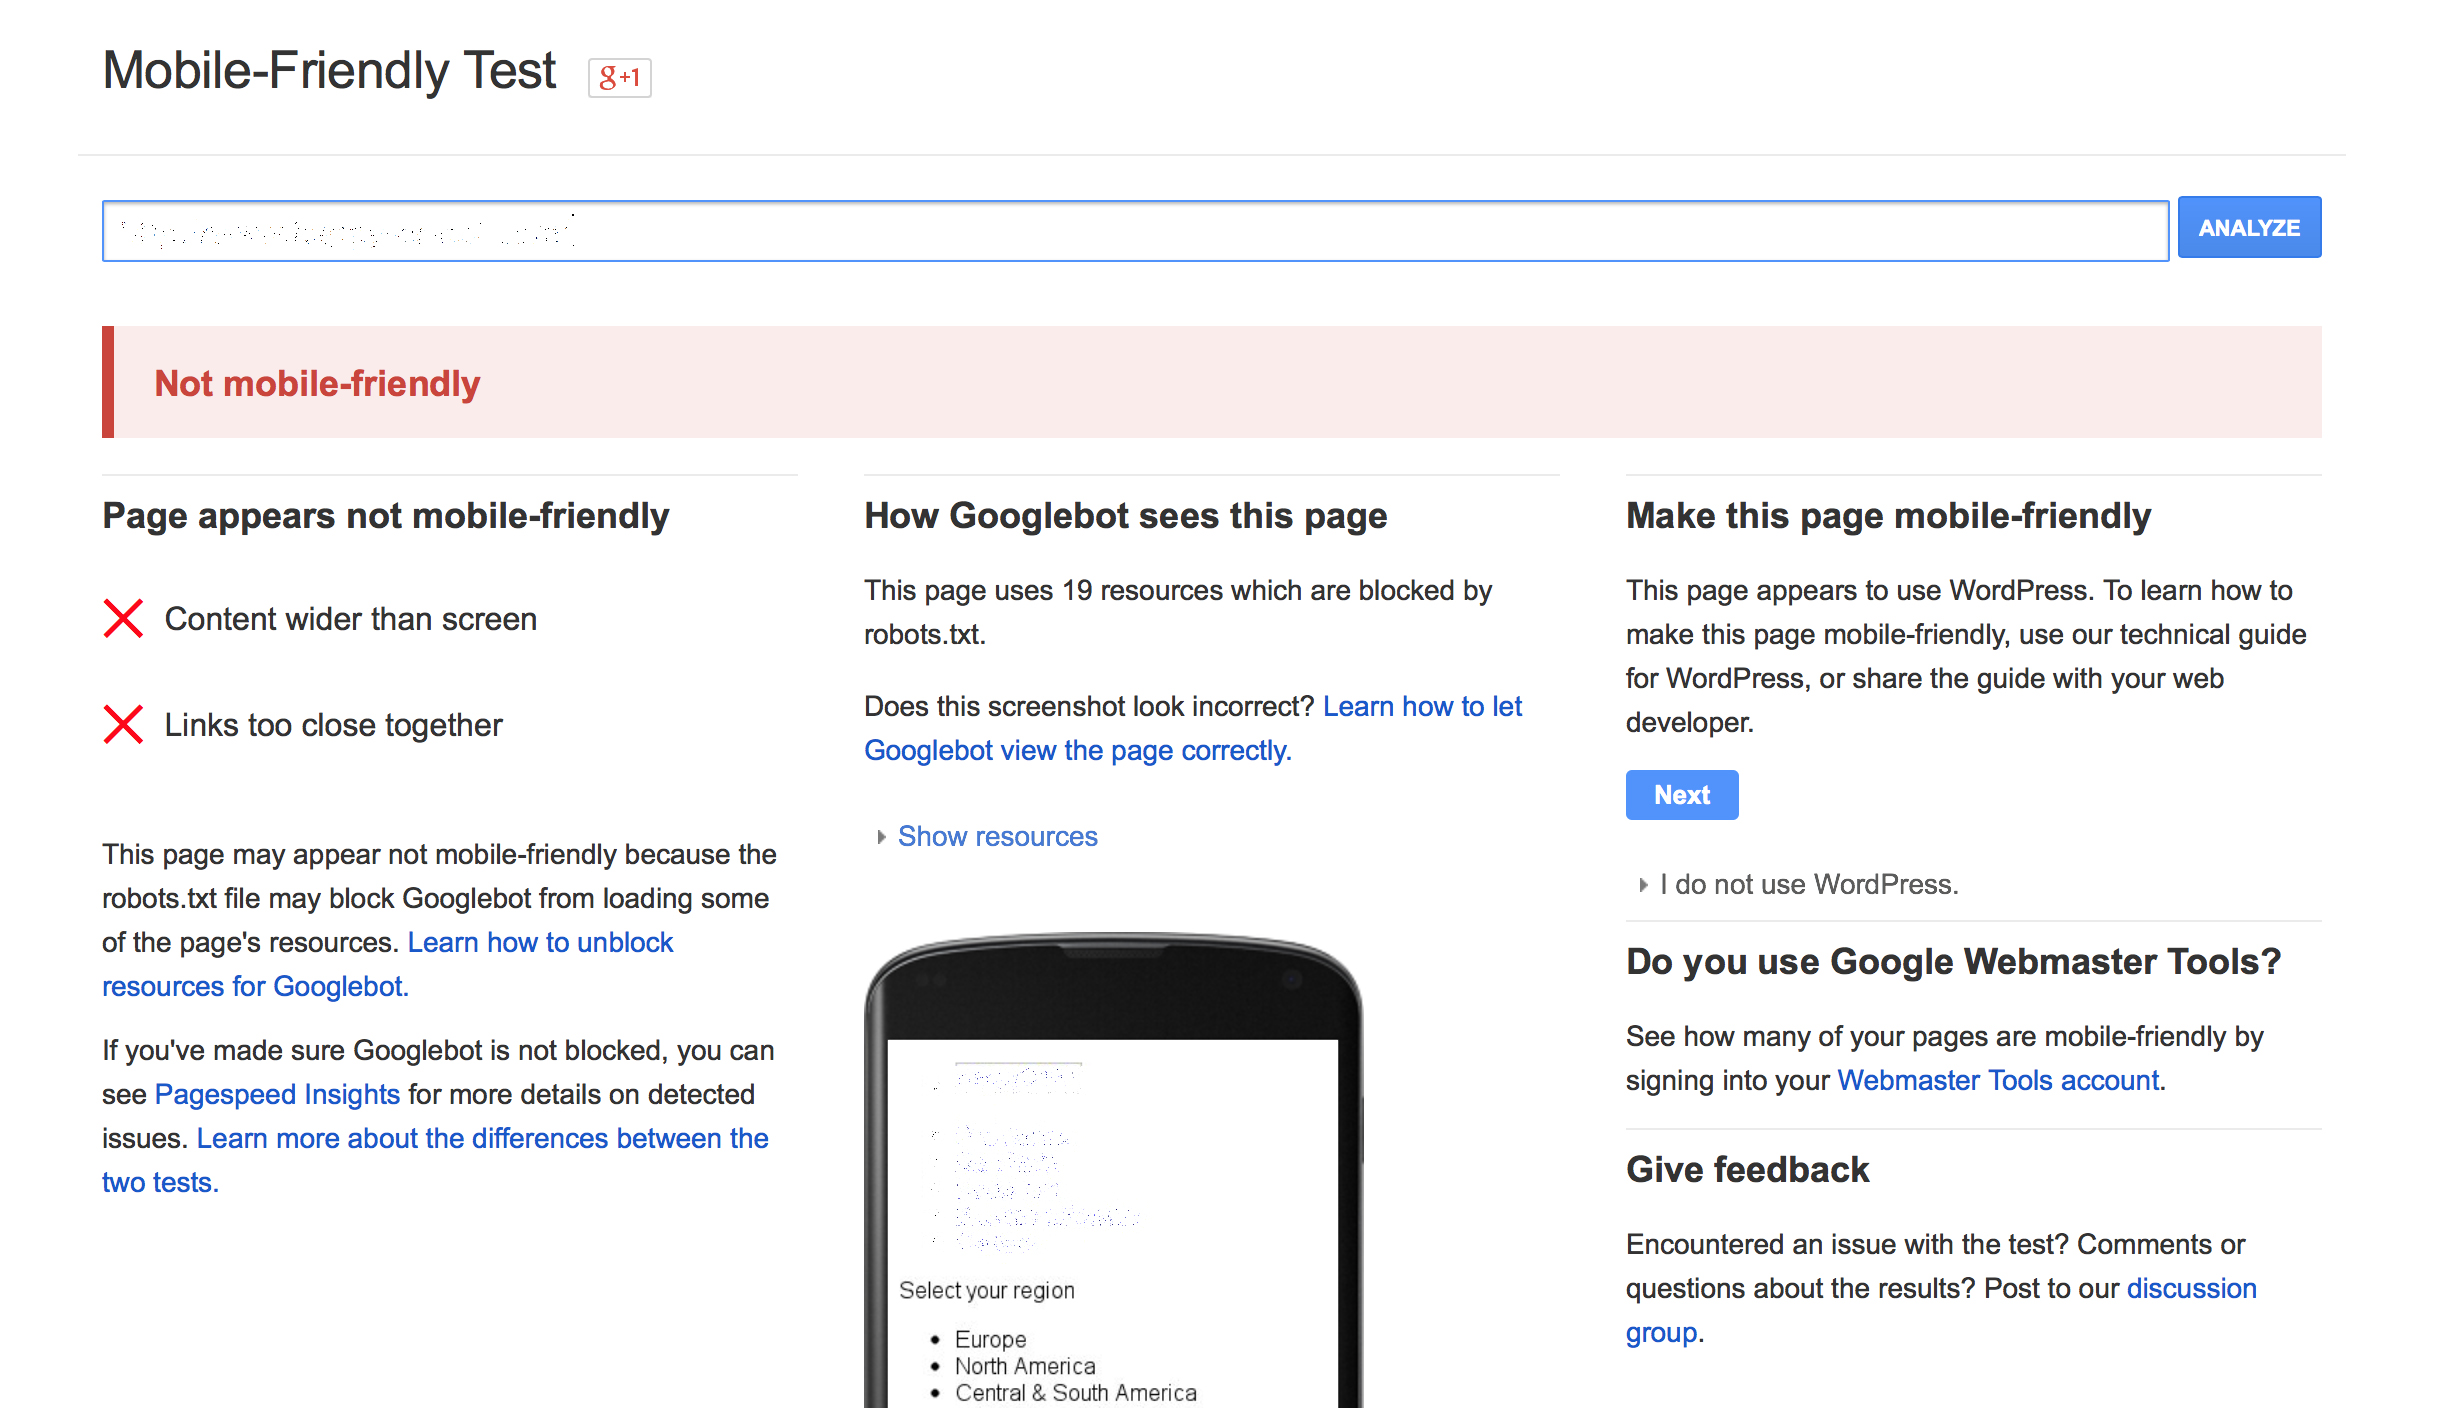
Task: Click Links too close together text
Action: [333, 725]
